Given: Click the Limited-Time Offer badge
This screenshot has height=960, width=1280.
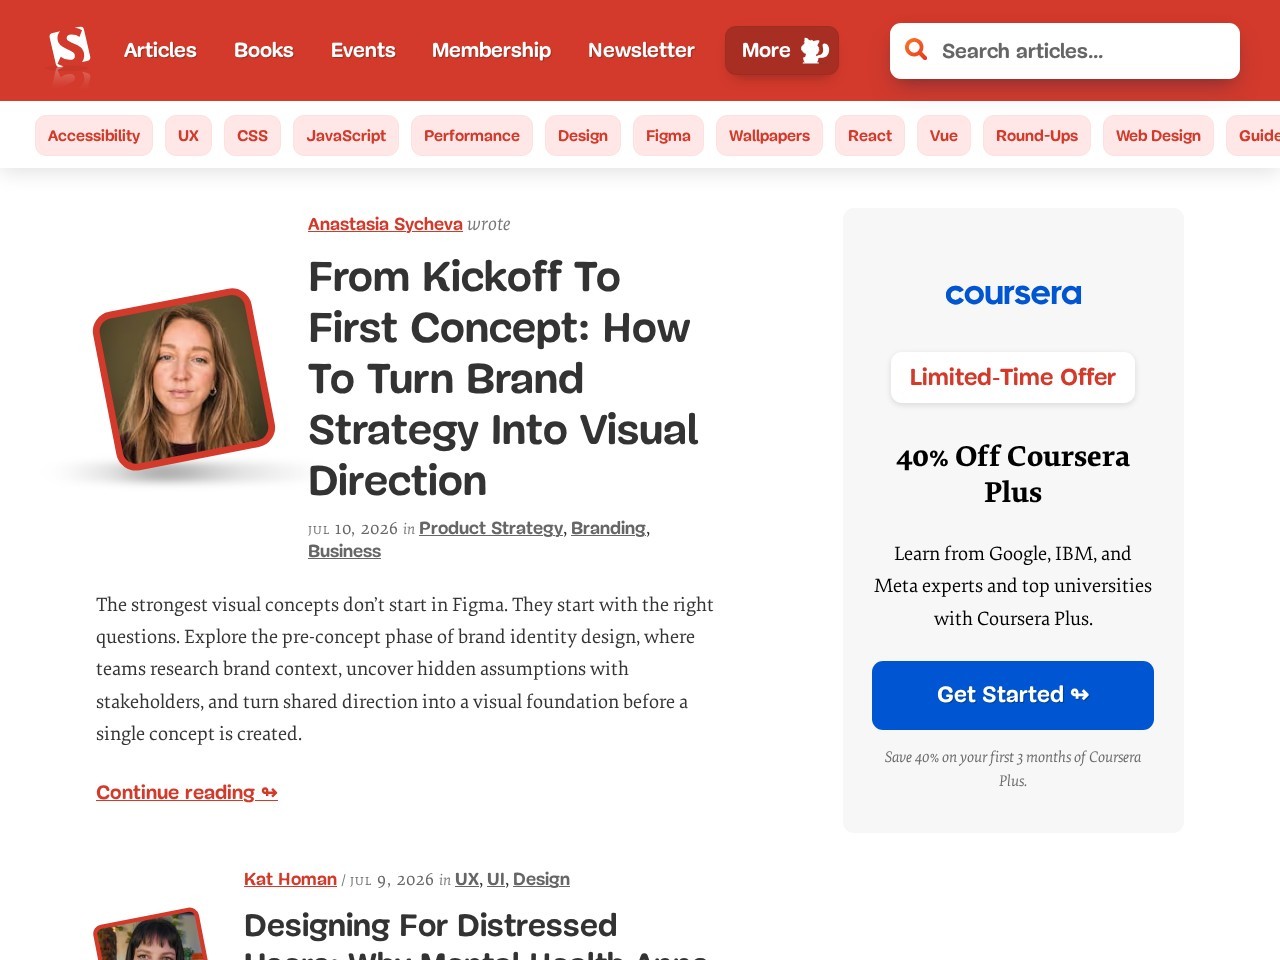Looking at the screenshot, I should click(x=1013, y=377).
